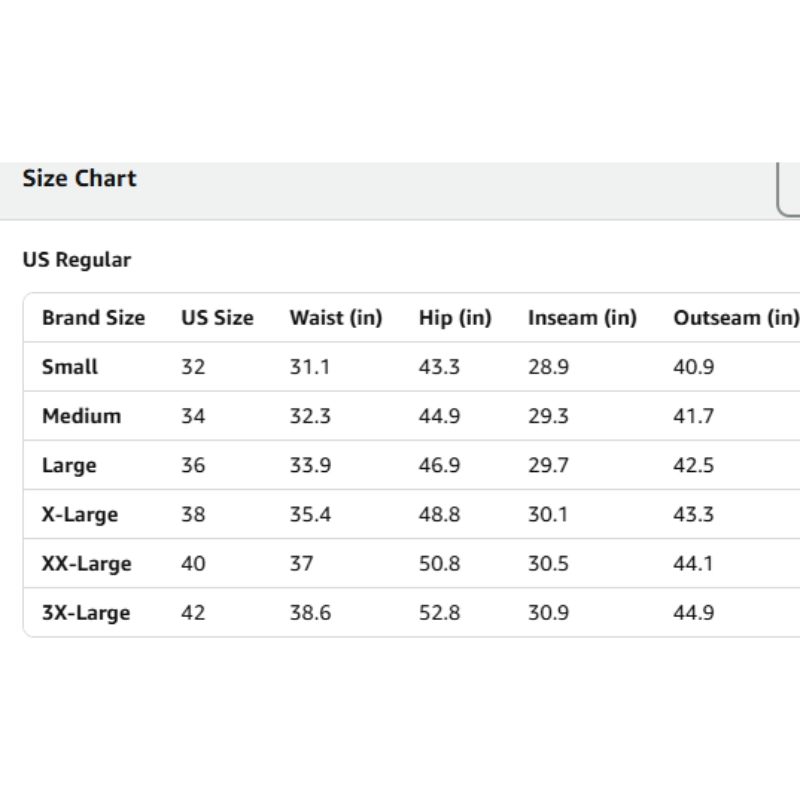Click the hip value 50.8 cell
The image size is (800, 800).
pos(439,563)
